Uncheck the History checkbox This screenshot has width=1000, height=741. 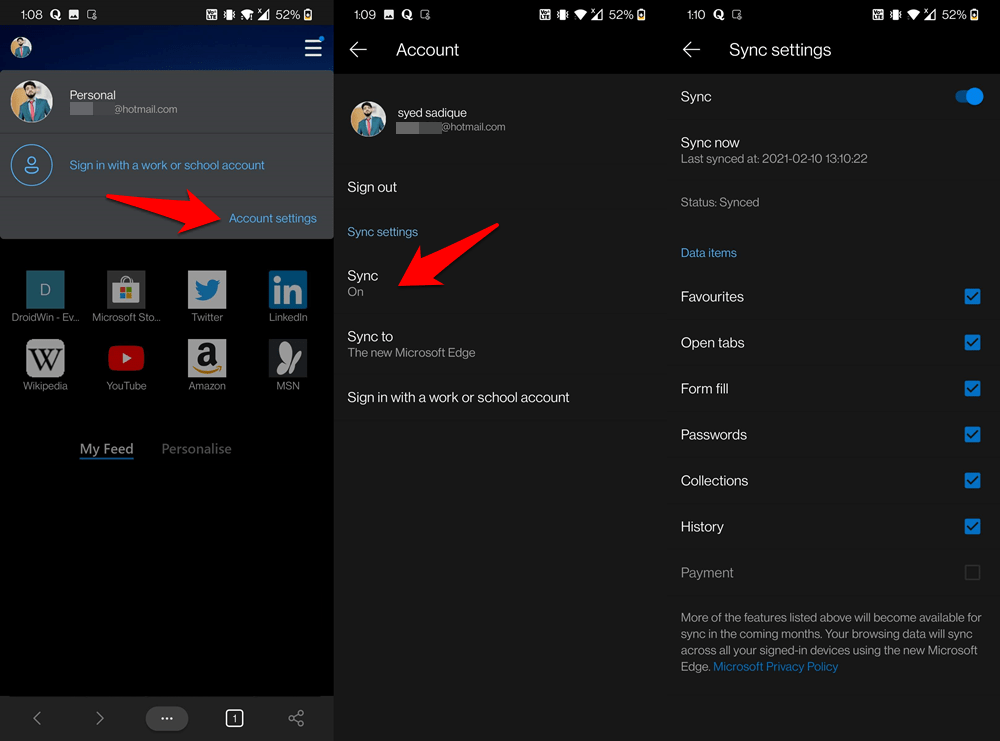(x=972, y=526)
